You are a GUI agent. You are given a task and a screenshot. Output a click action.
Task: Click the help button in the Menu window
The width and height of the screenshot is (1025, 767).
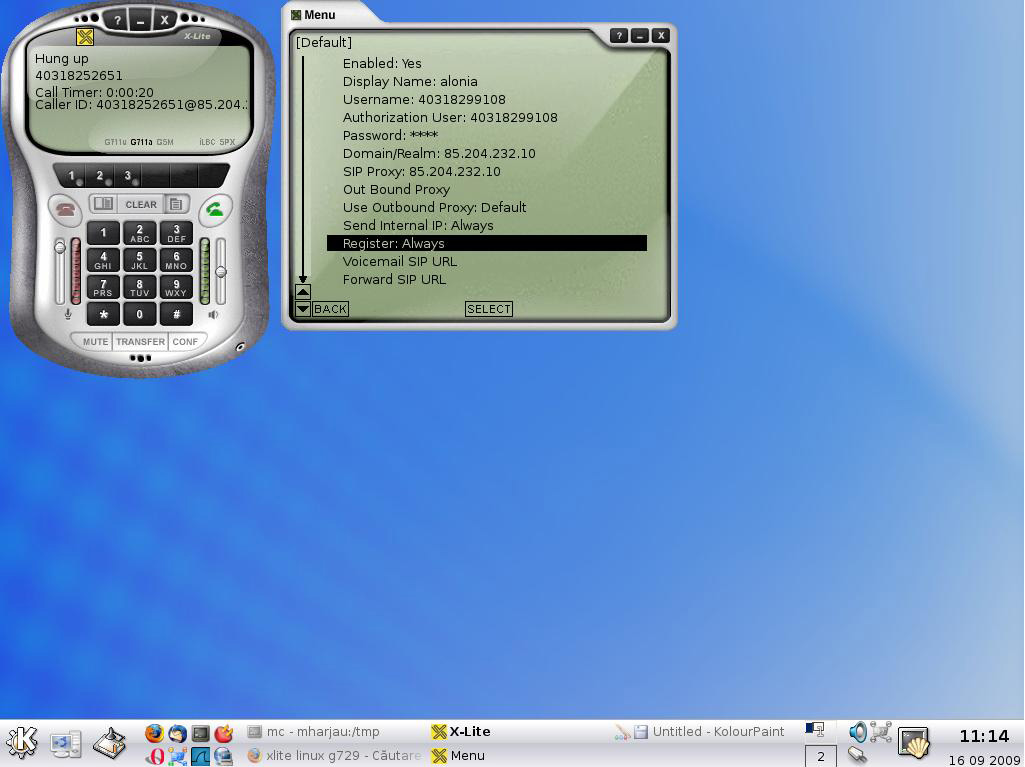click(x=618, y=36)
